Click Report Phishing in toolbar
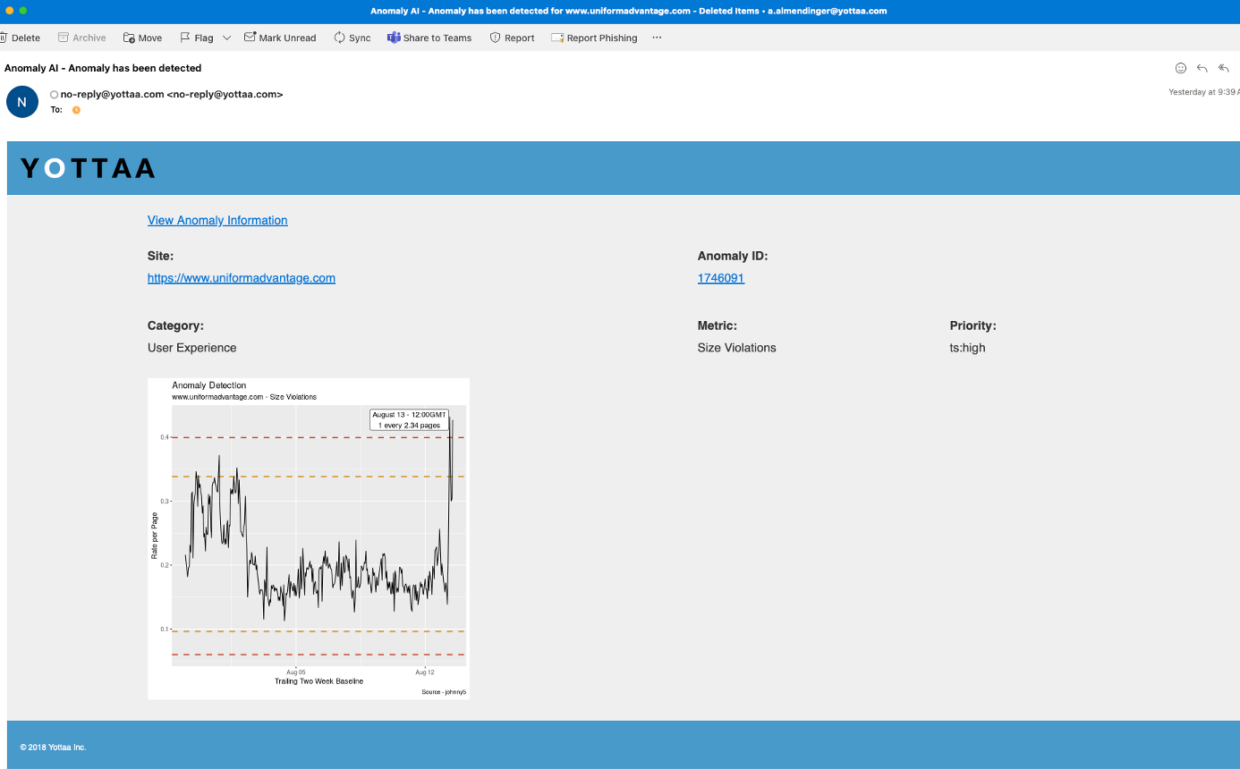 click(x=594, y=38)
